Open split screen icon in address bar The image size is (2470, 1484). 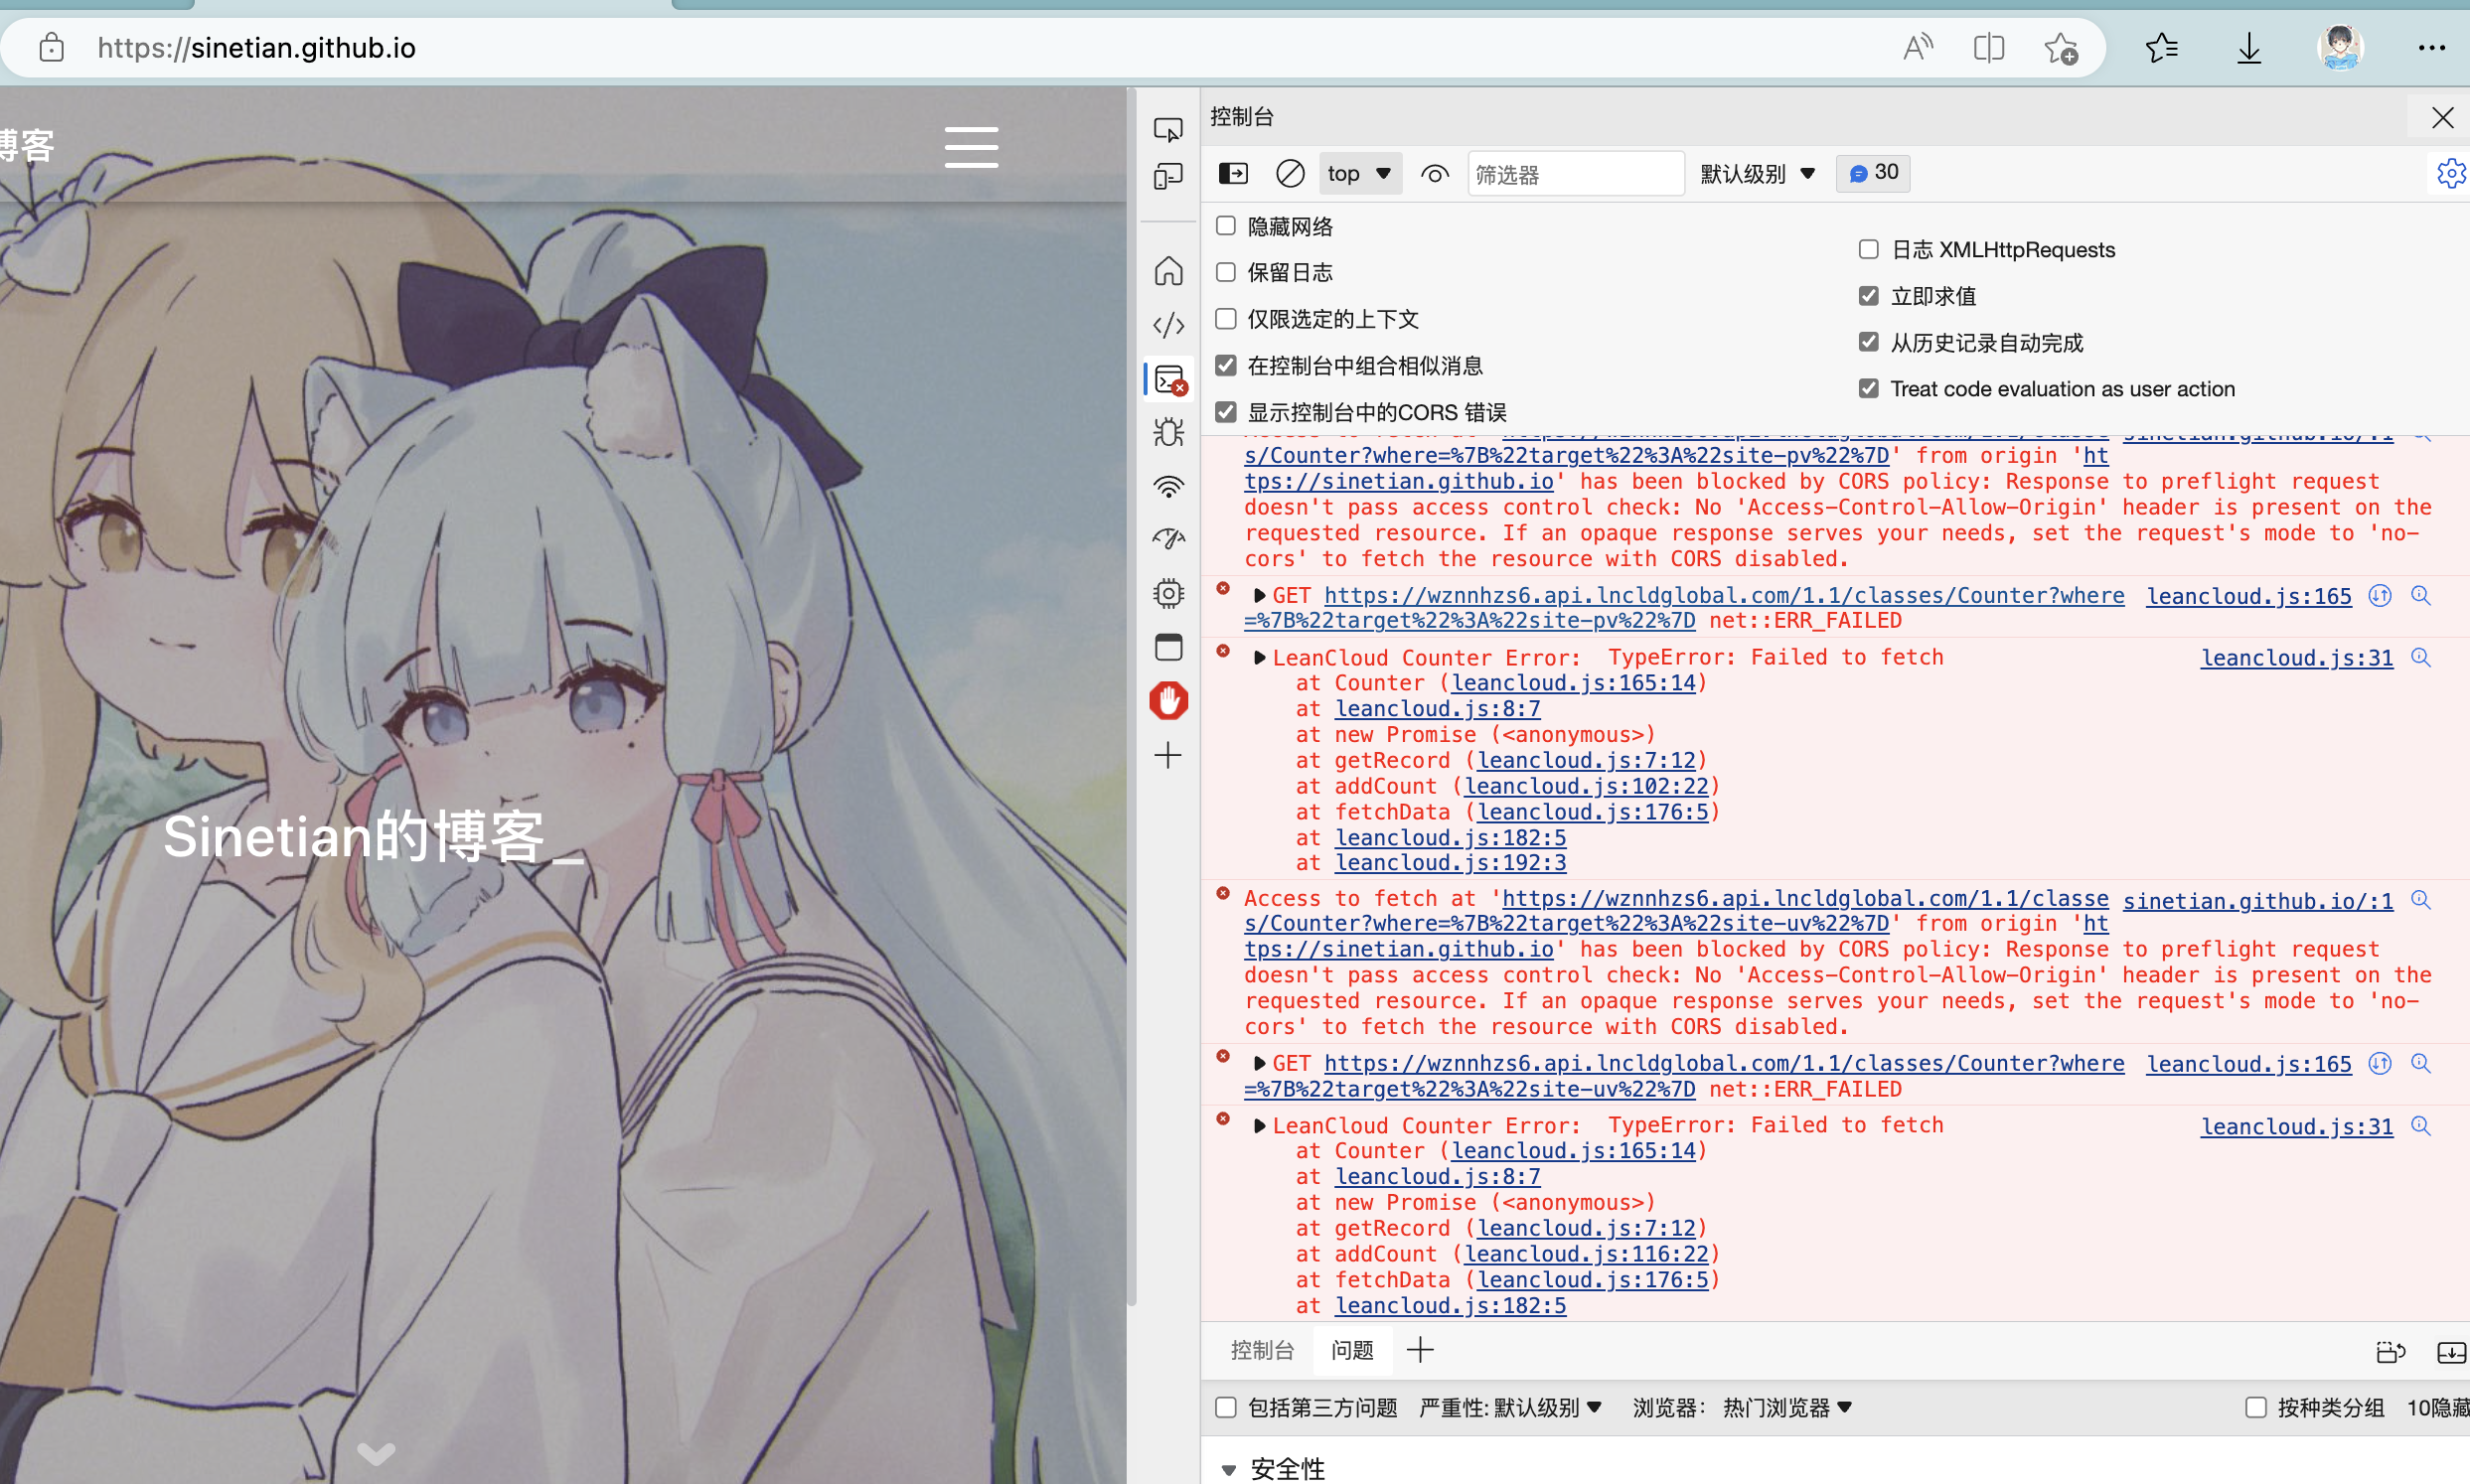coord(1989,47)
